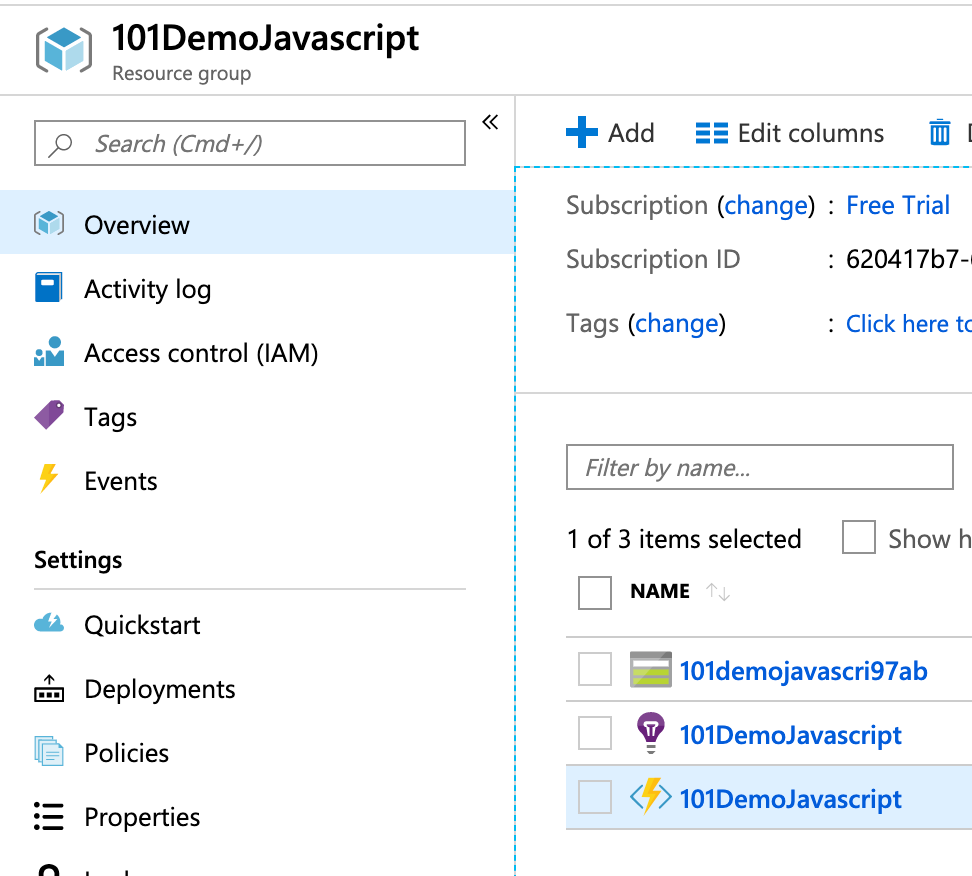Click the Function App lightning icon
The width and height of the screenshot is (972, 876).
pos(650,796)
